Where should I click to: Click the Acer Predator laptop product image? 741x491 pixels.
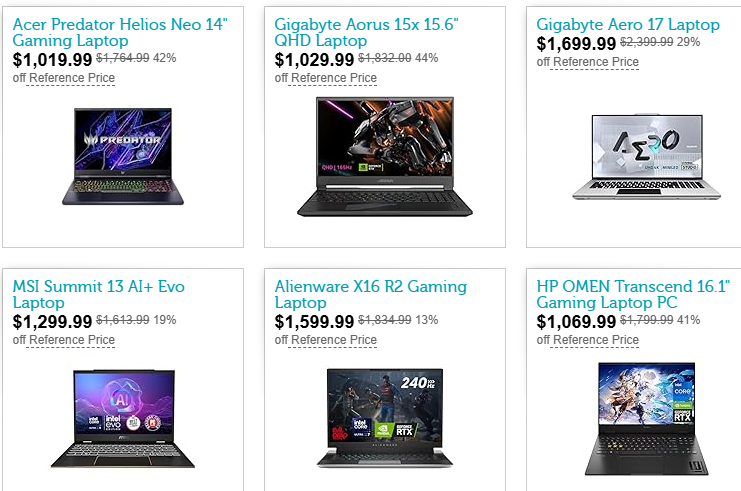tap(123, 156)
